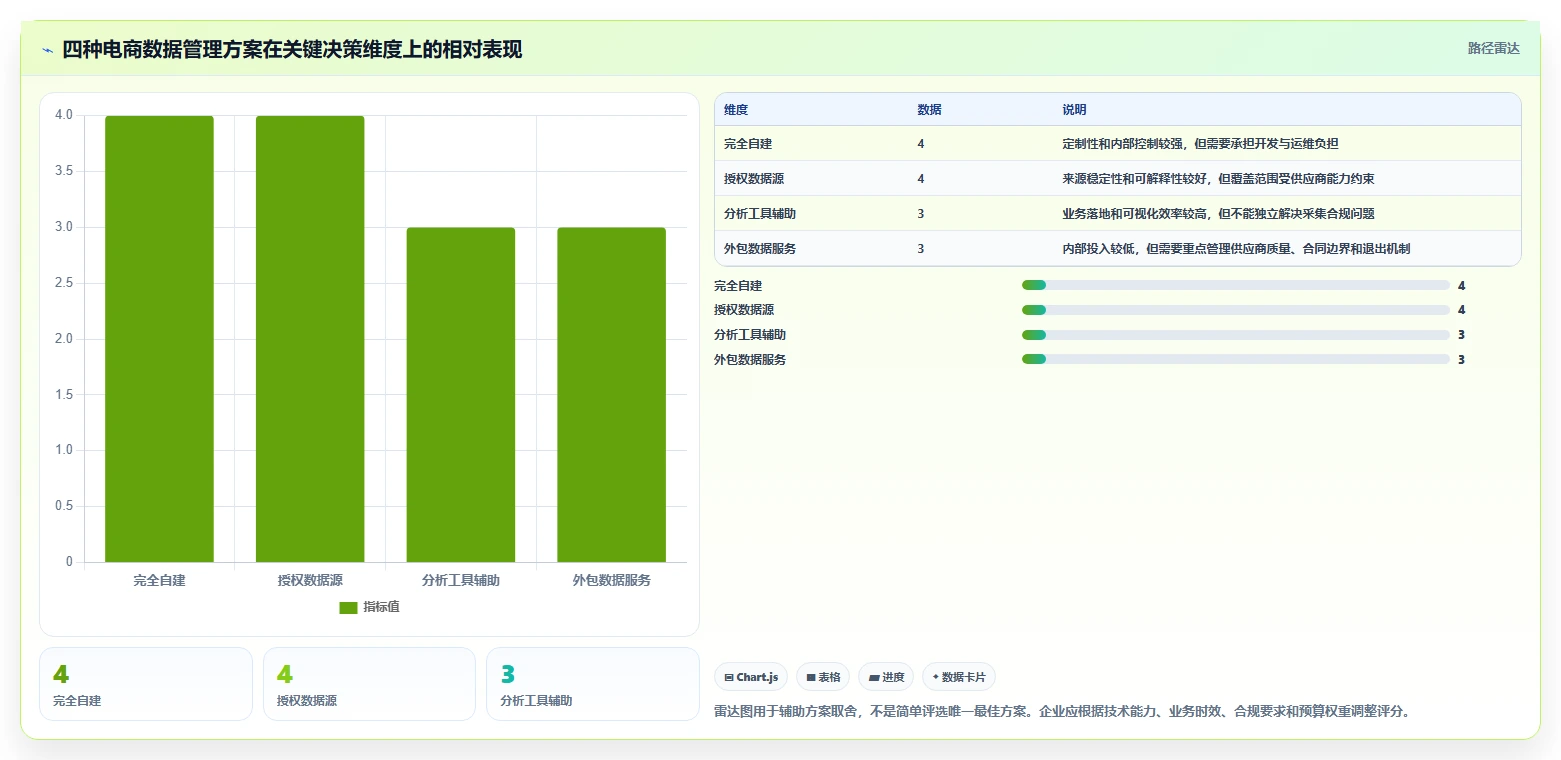
Task: Click the 4.0 y-axis tick label
Action: coord(64,115)
